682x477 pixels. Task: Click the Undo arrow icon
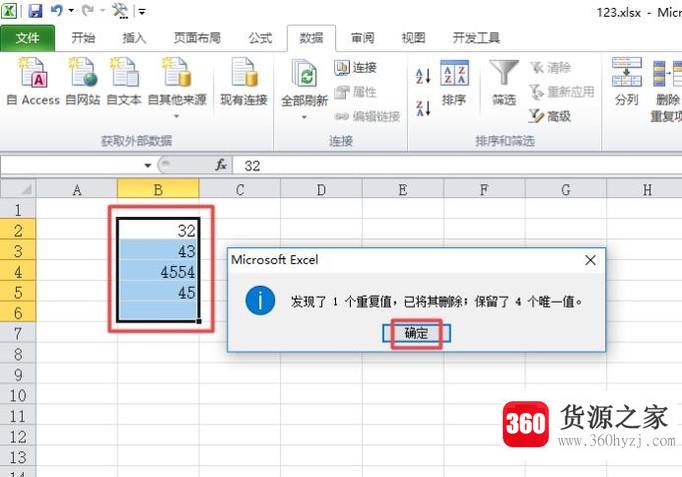coord(57,10)
